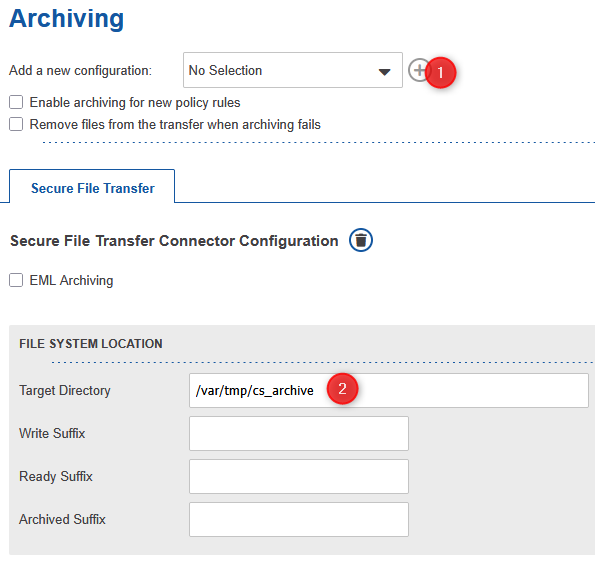Select the Ready Suffix text field
The image size is (595, 568).
click(x=299, y=476)
